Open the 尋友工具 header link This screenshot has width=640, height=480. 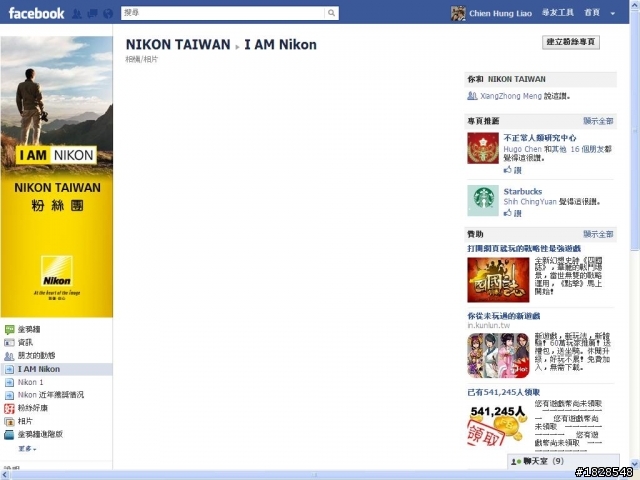tap(558, 13)
